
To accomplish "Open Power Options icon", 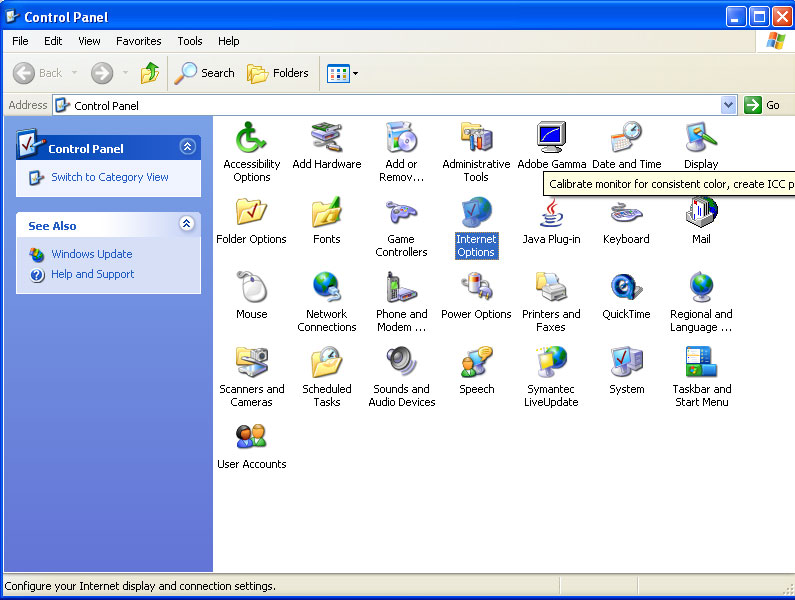I will pos(476,296).
